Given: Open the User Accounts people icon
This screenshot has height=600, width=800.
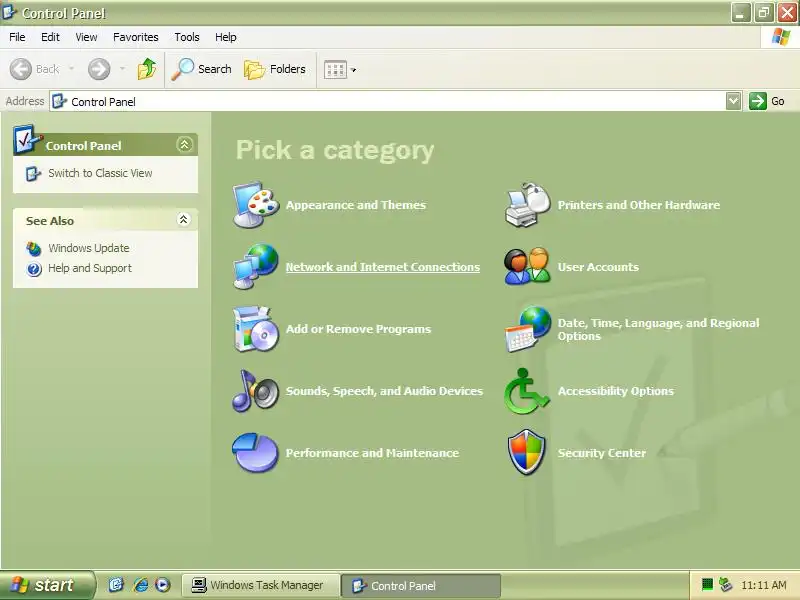Looking at the screenshot, I should coord(528,266).
